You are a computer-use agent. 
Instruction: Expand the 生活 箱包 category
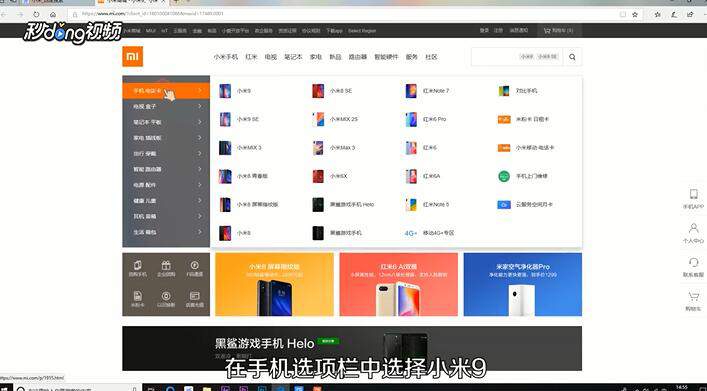[166, 232]
